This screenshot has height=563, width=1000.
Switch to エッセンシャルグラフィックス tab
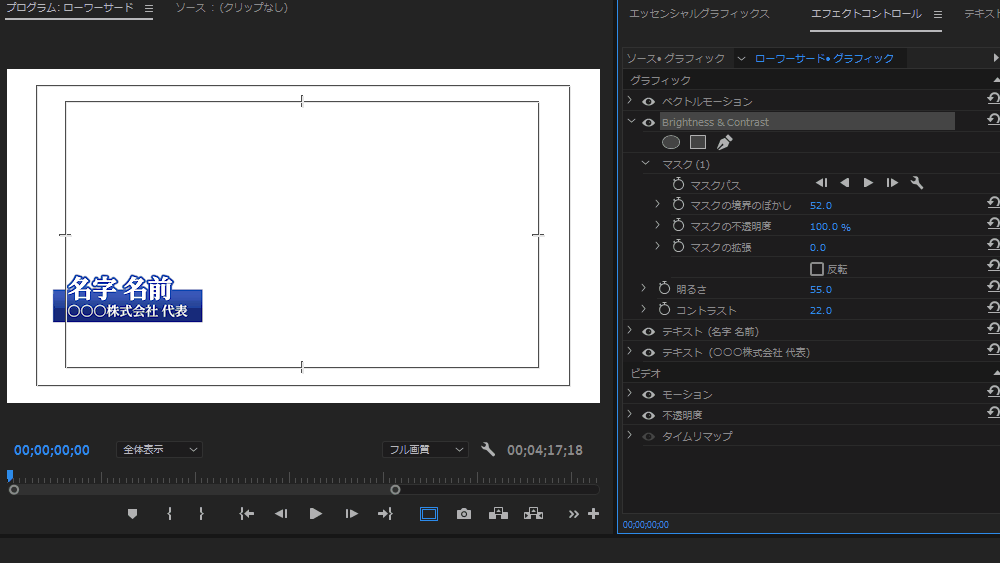click(x=699, y=14)
